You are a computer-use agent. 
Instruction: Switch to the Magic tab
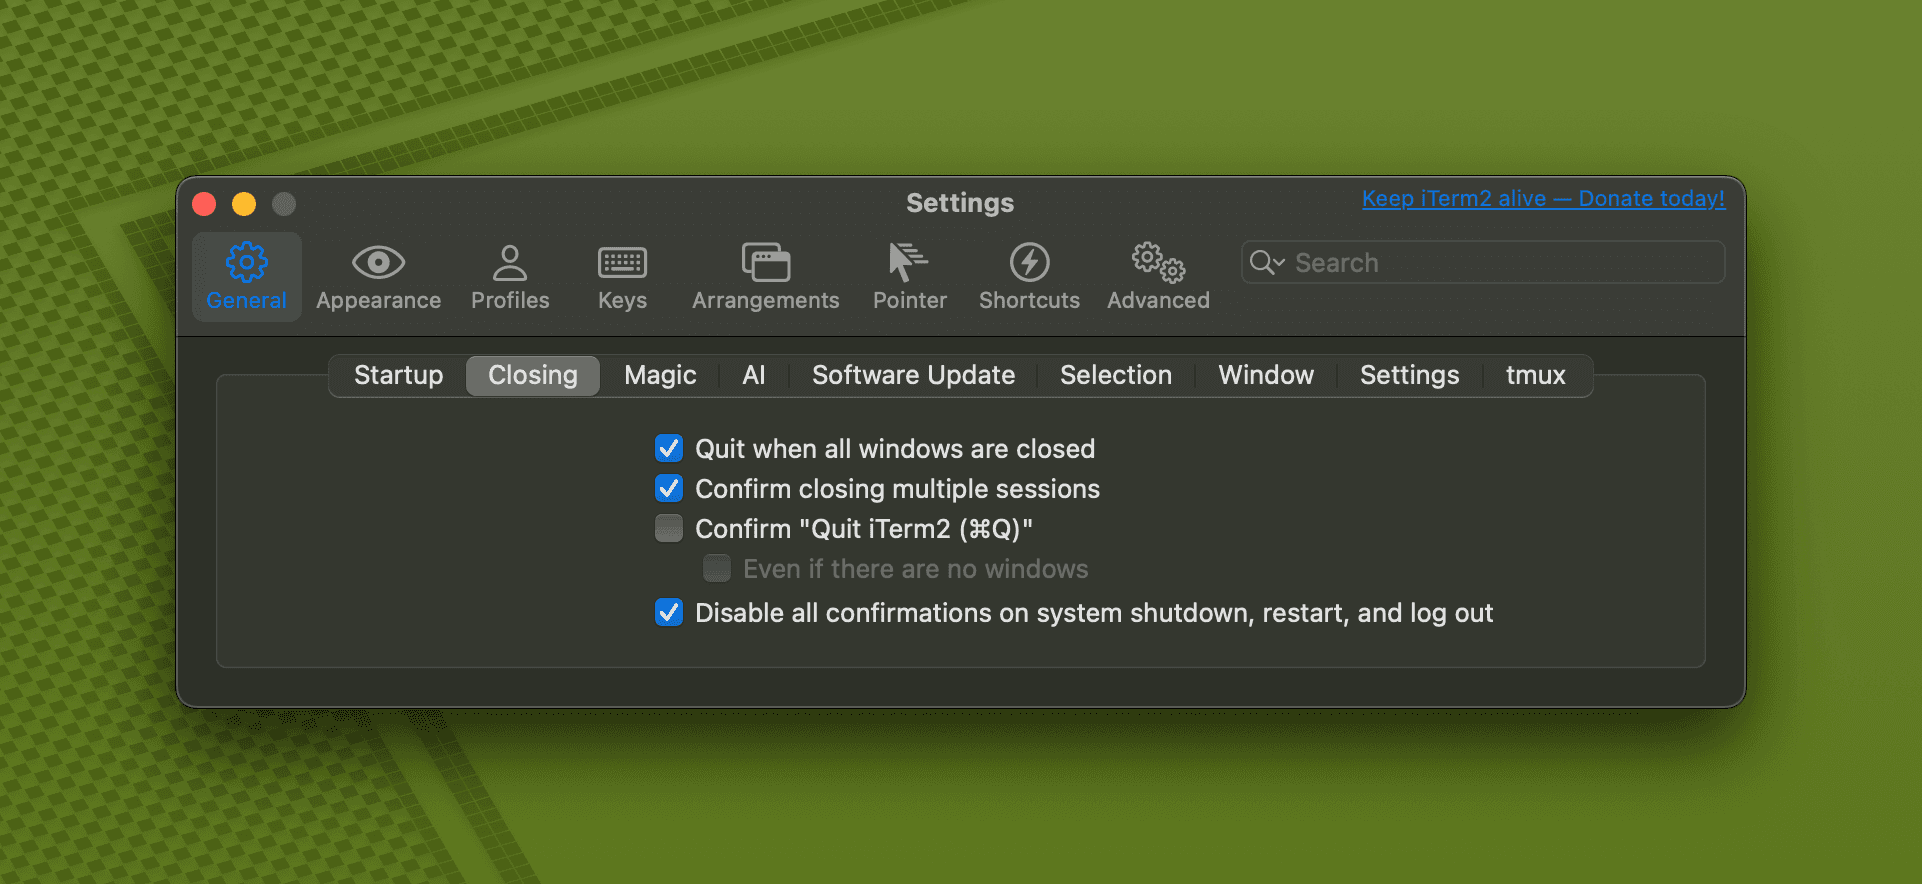pyautogui.click(x=660, y=375)
